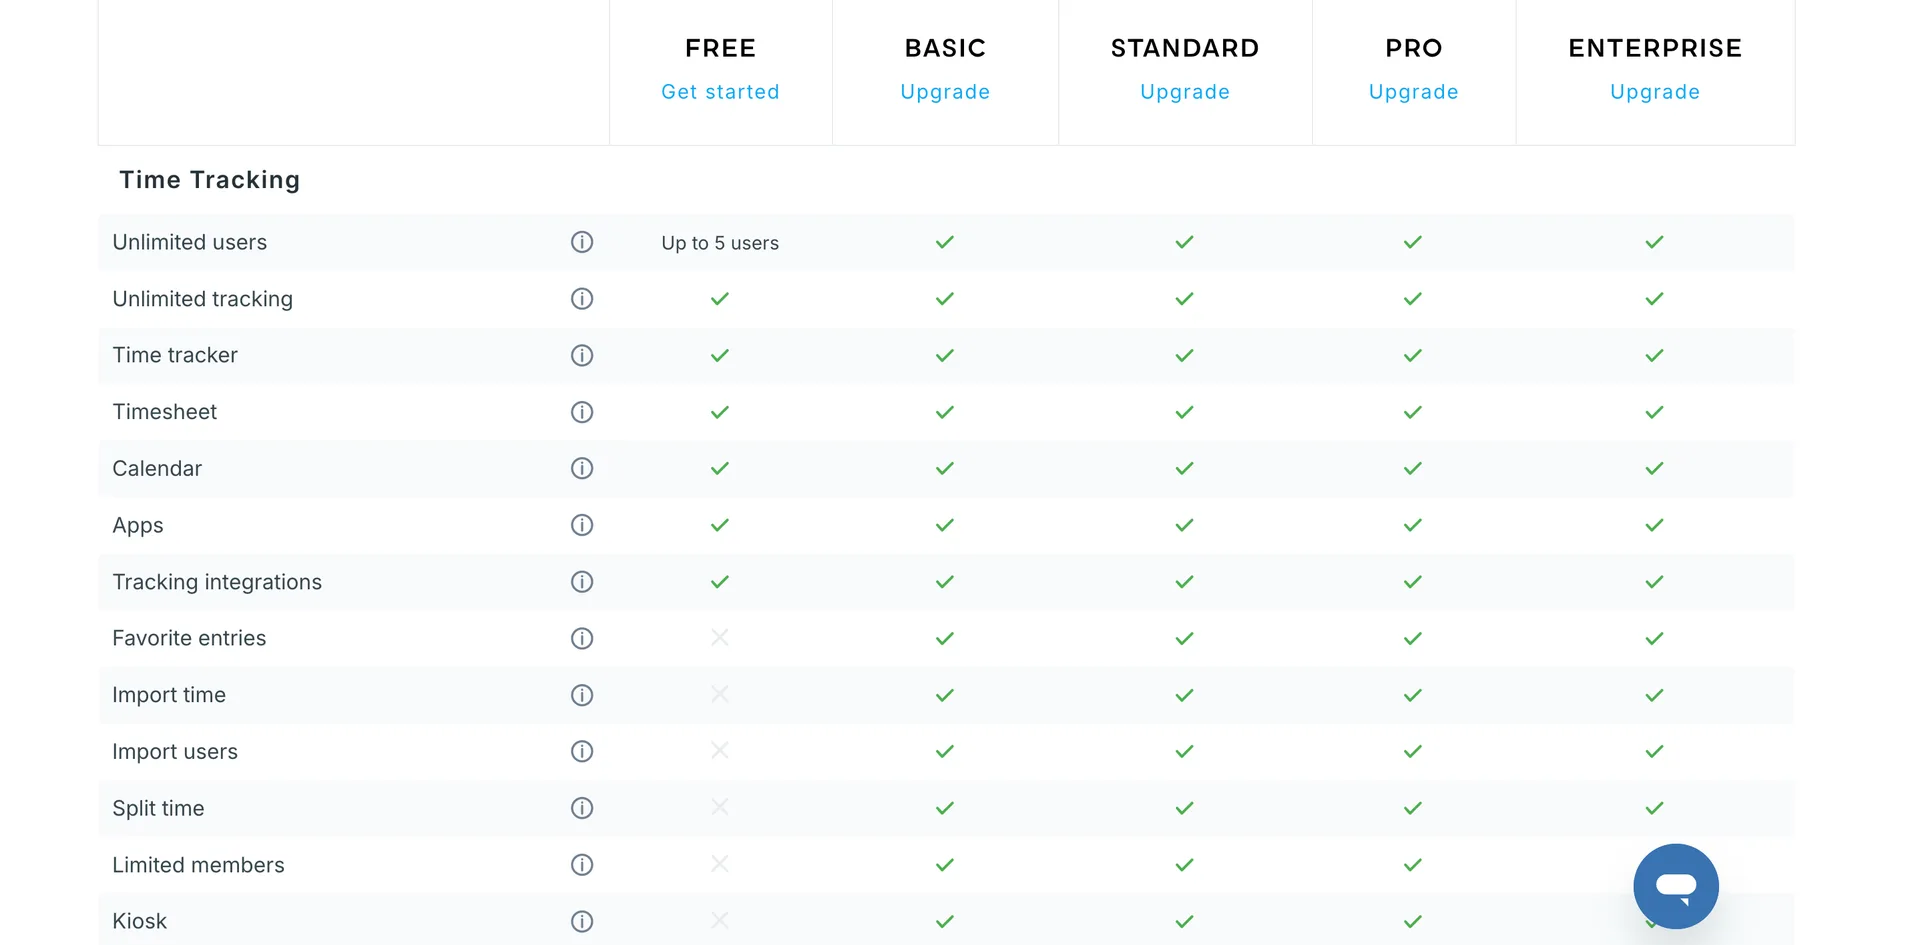Image resolution: width=1920 pixels, height=945 pixels.
Task: Show info for Limited members
Action: click(x=582, y=865)
